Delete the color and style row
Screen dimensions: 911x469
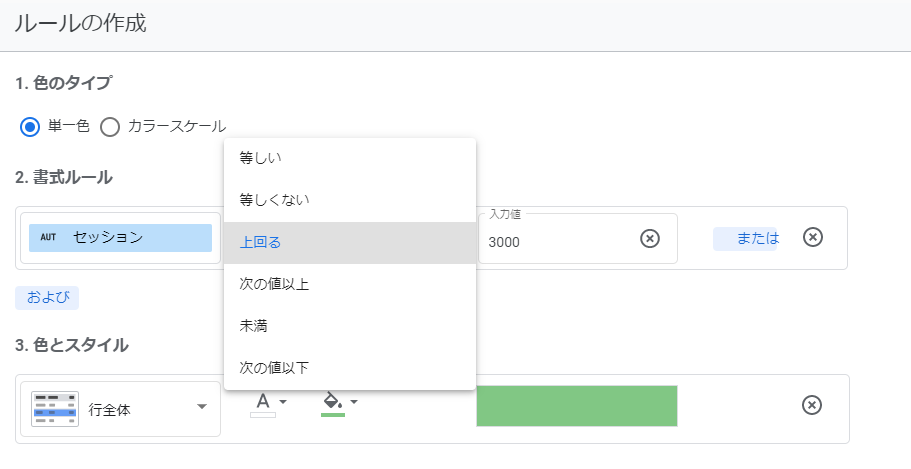click(813, 405)
